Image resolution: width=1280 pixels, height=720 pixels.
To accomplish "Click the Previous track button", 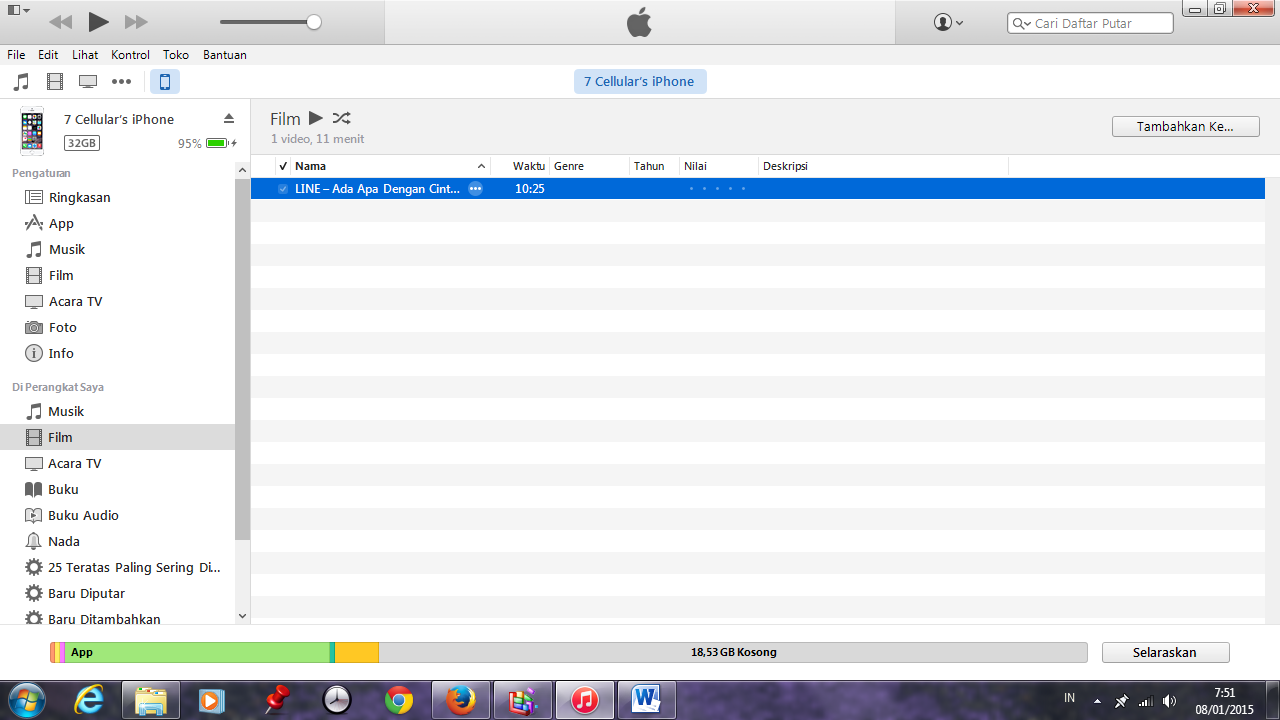I will [x=60, y=22].
